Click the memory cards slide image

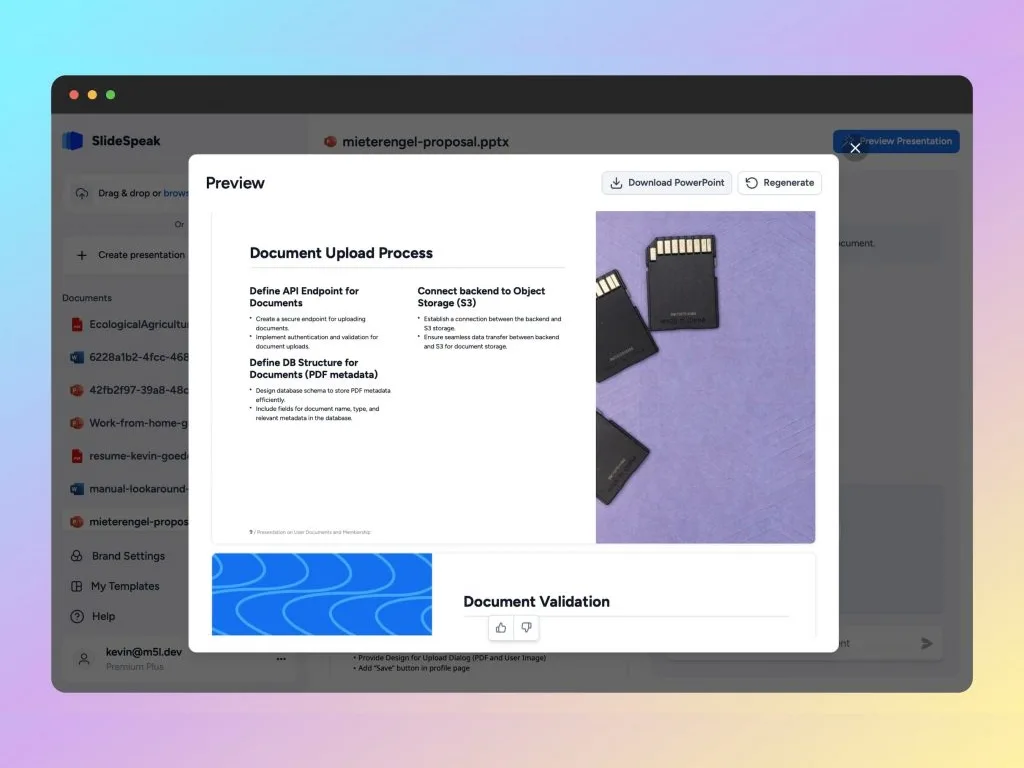[705, 377]
